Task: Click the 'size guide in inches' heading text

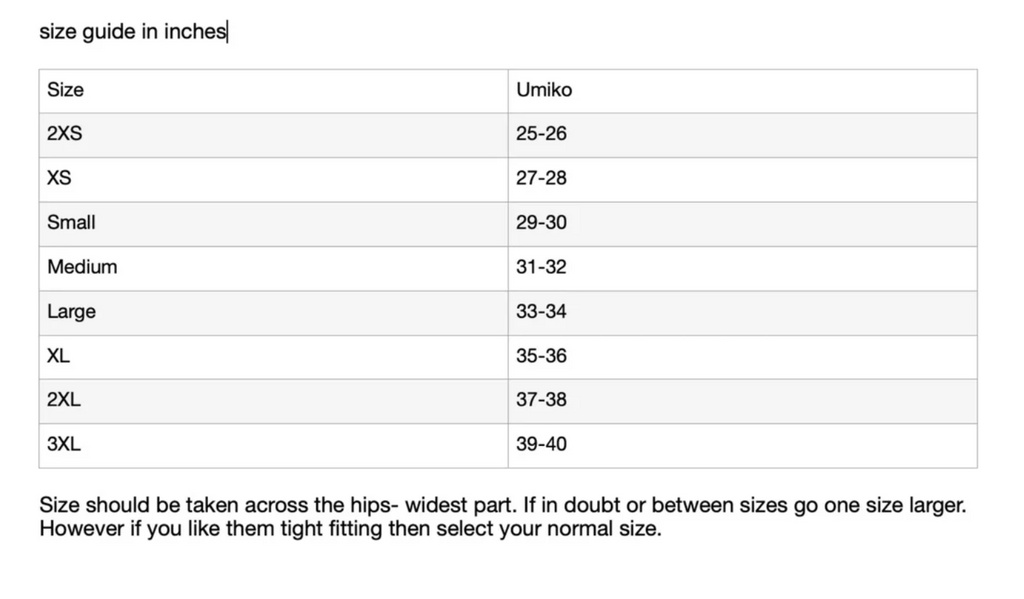Action: click(133, 31)
